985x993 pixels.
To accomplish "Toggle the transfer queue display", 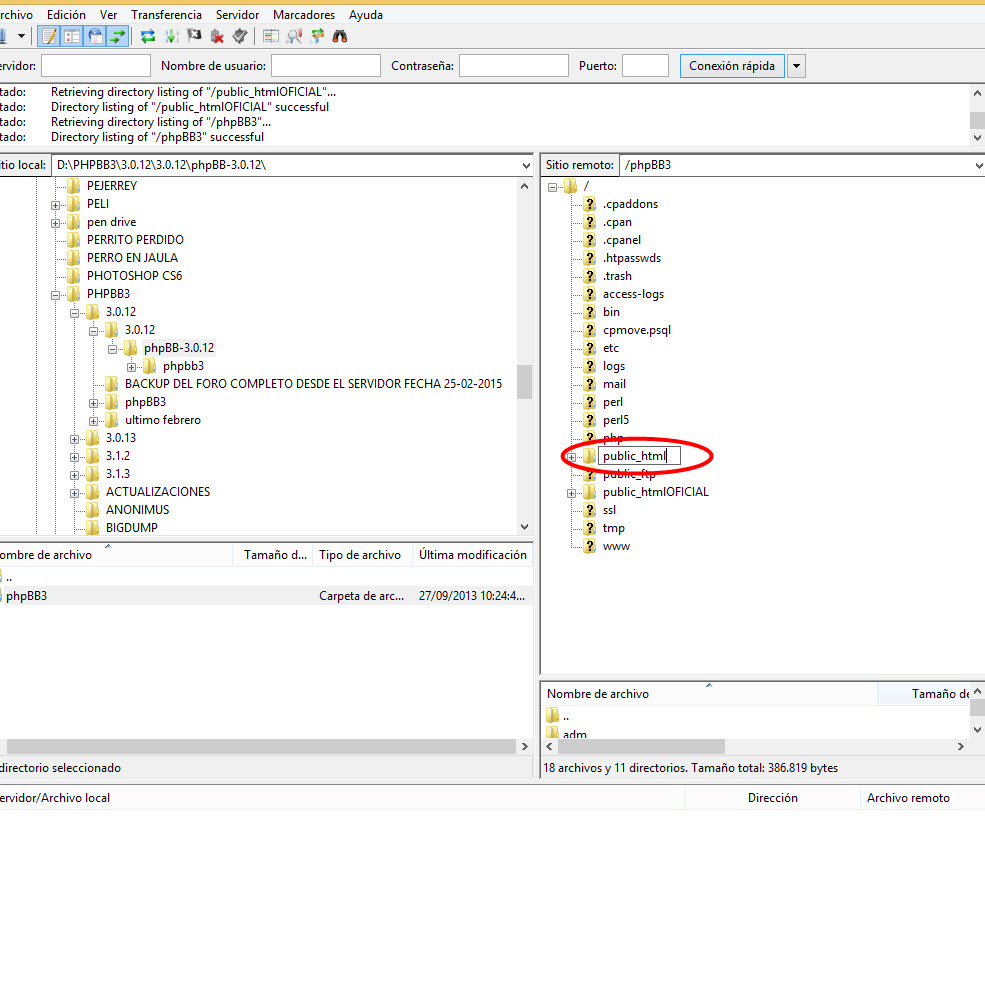I will pyautogui.click(x=118, y=36).
